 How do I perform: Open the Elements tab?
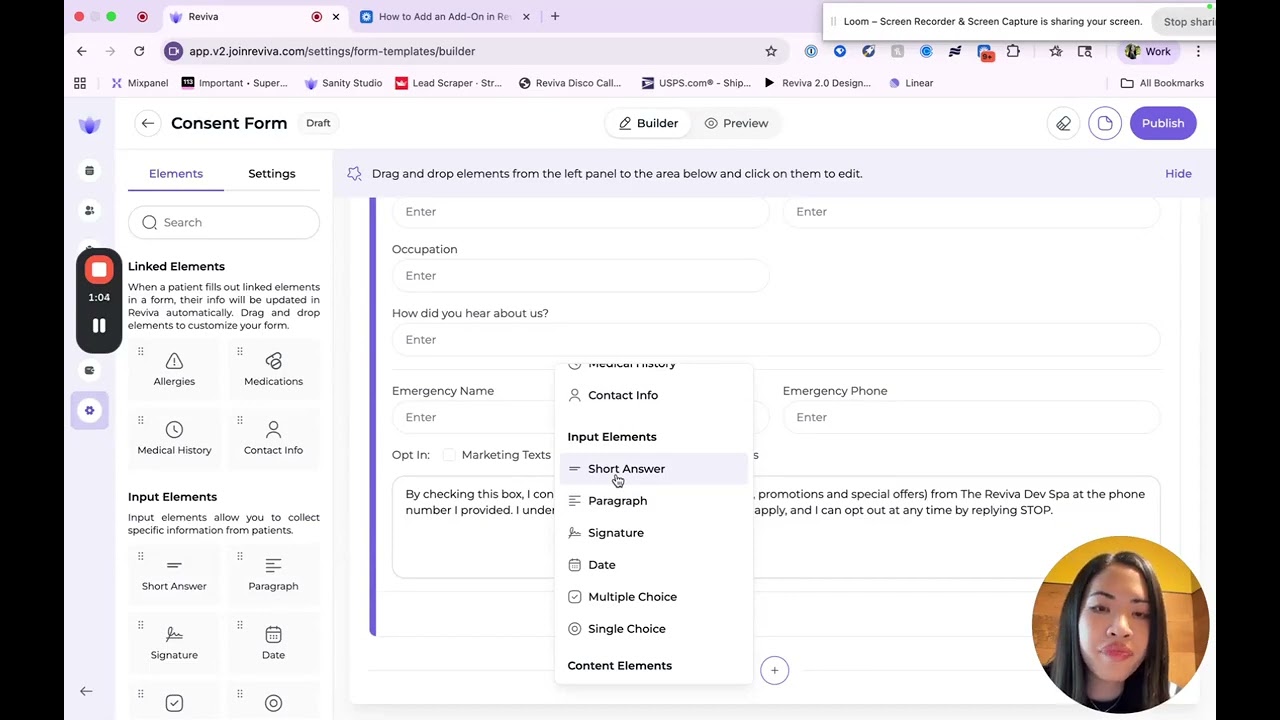(176, 174)
